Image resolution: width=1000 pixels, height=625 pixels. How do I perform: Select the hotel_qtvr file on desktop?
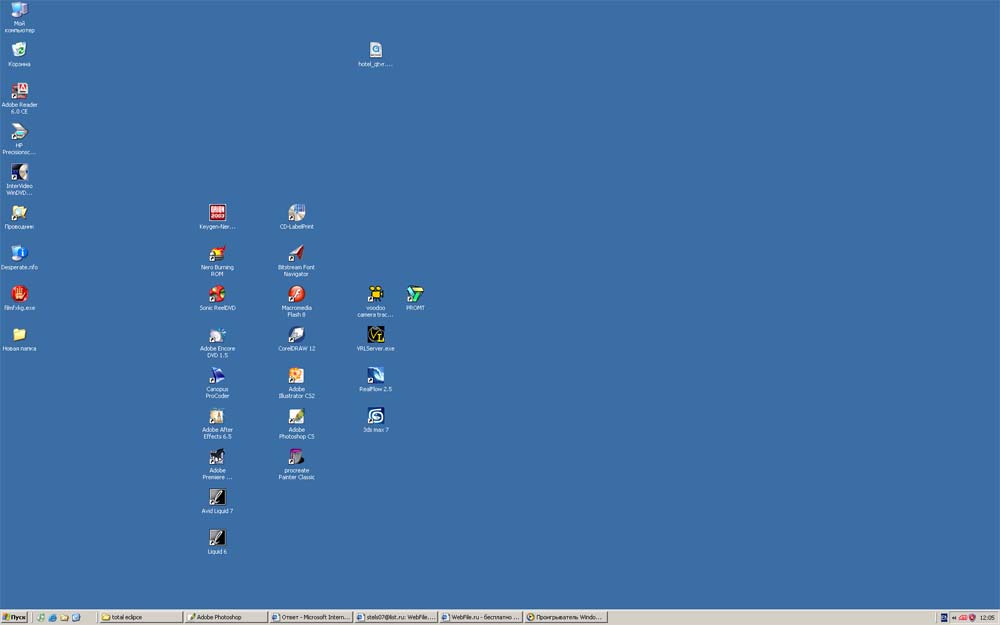(375, 50)
